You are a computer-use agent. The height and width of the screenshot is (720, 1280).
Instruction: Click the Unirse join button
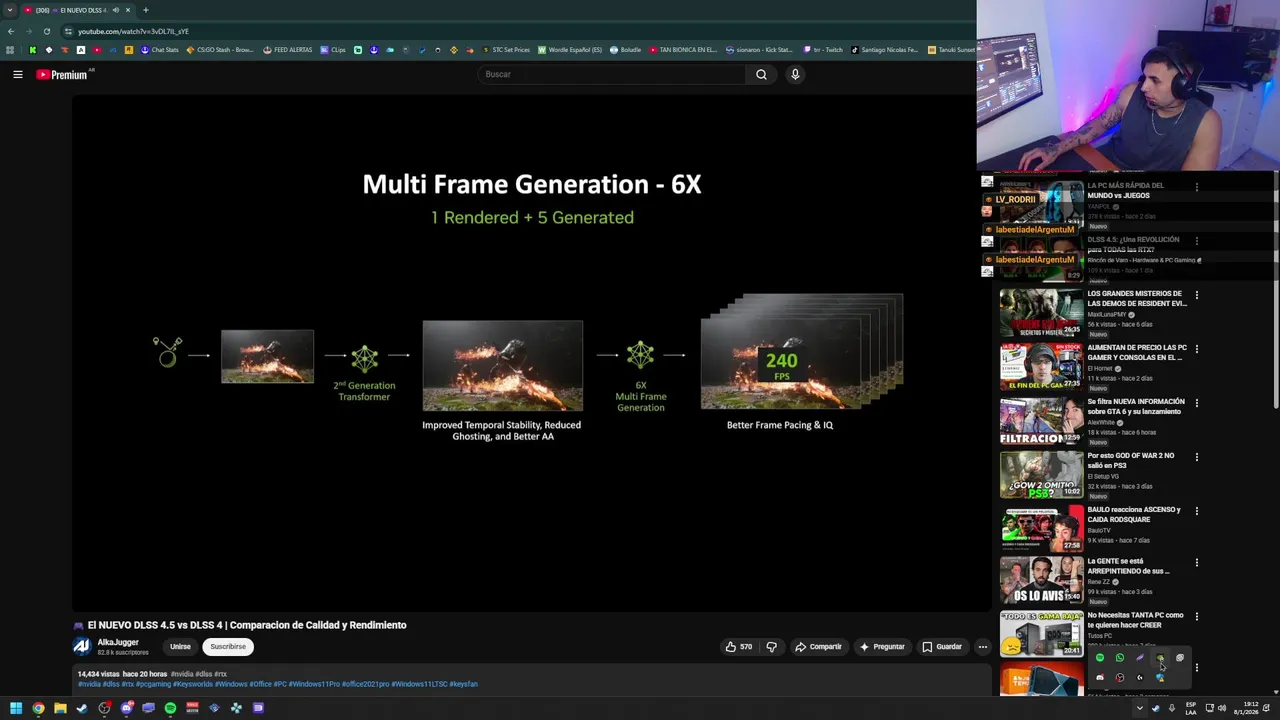point(180,647)
